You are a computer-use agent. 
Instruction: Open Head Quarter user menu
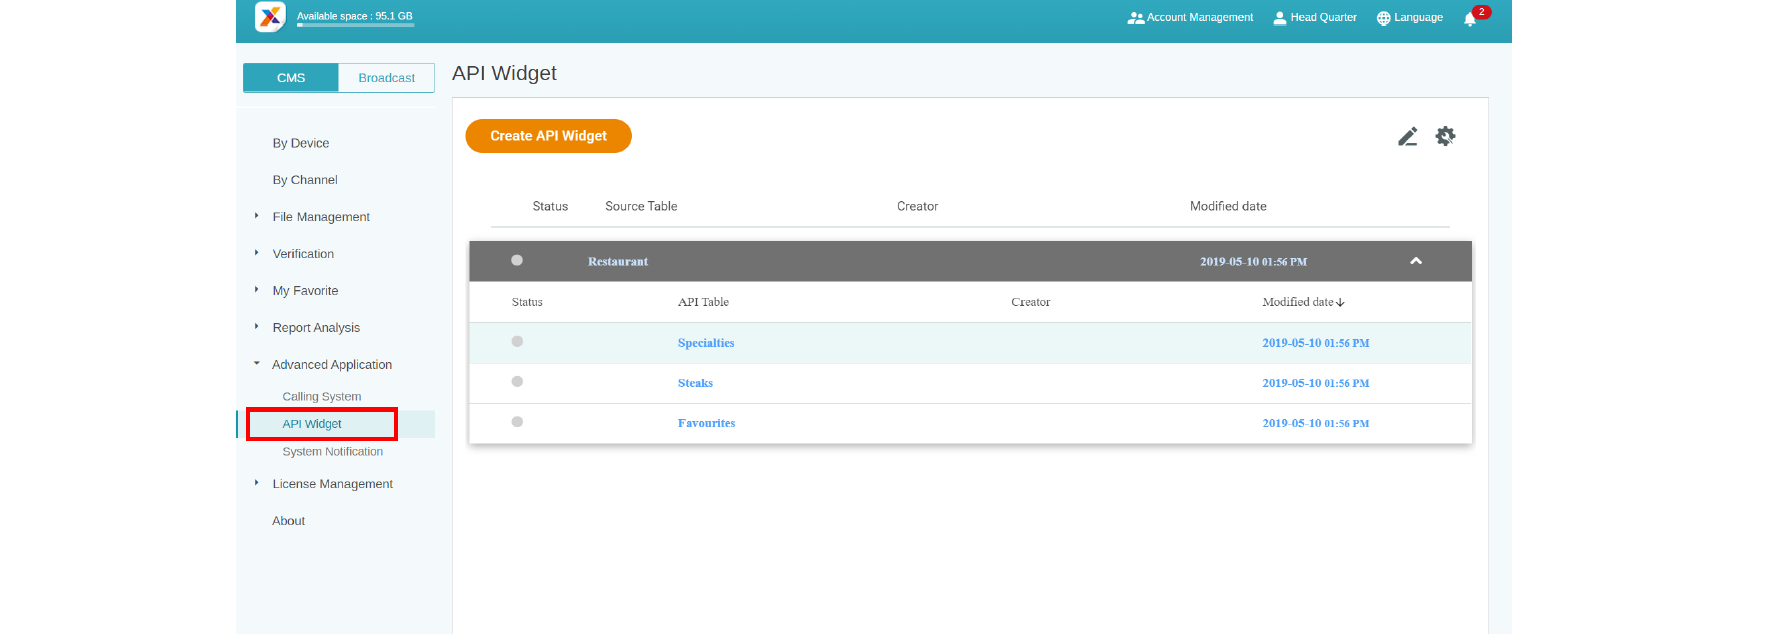point(1314,18)
